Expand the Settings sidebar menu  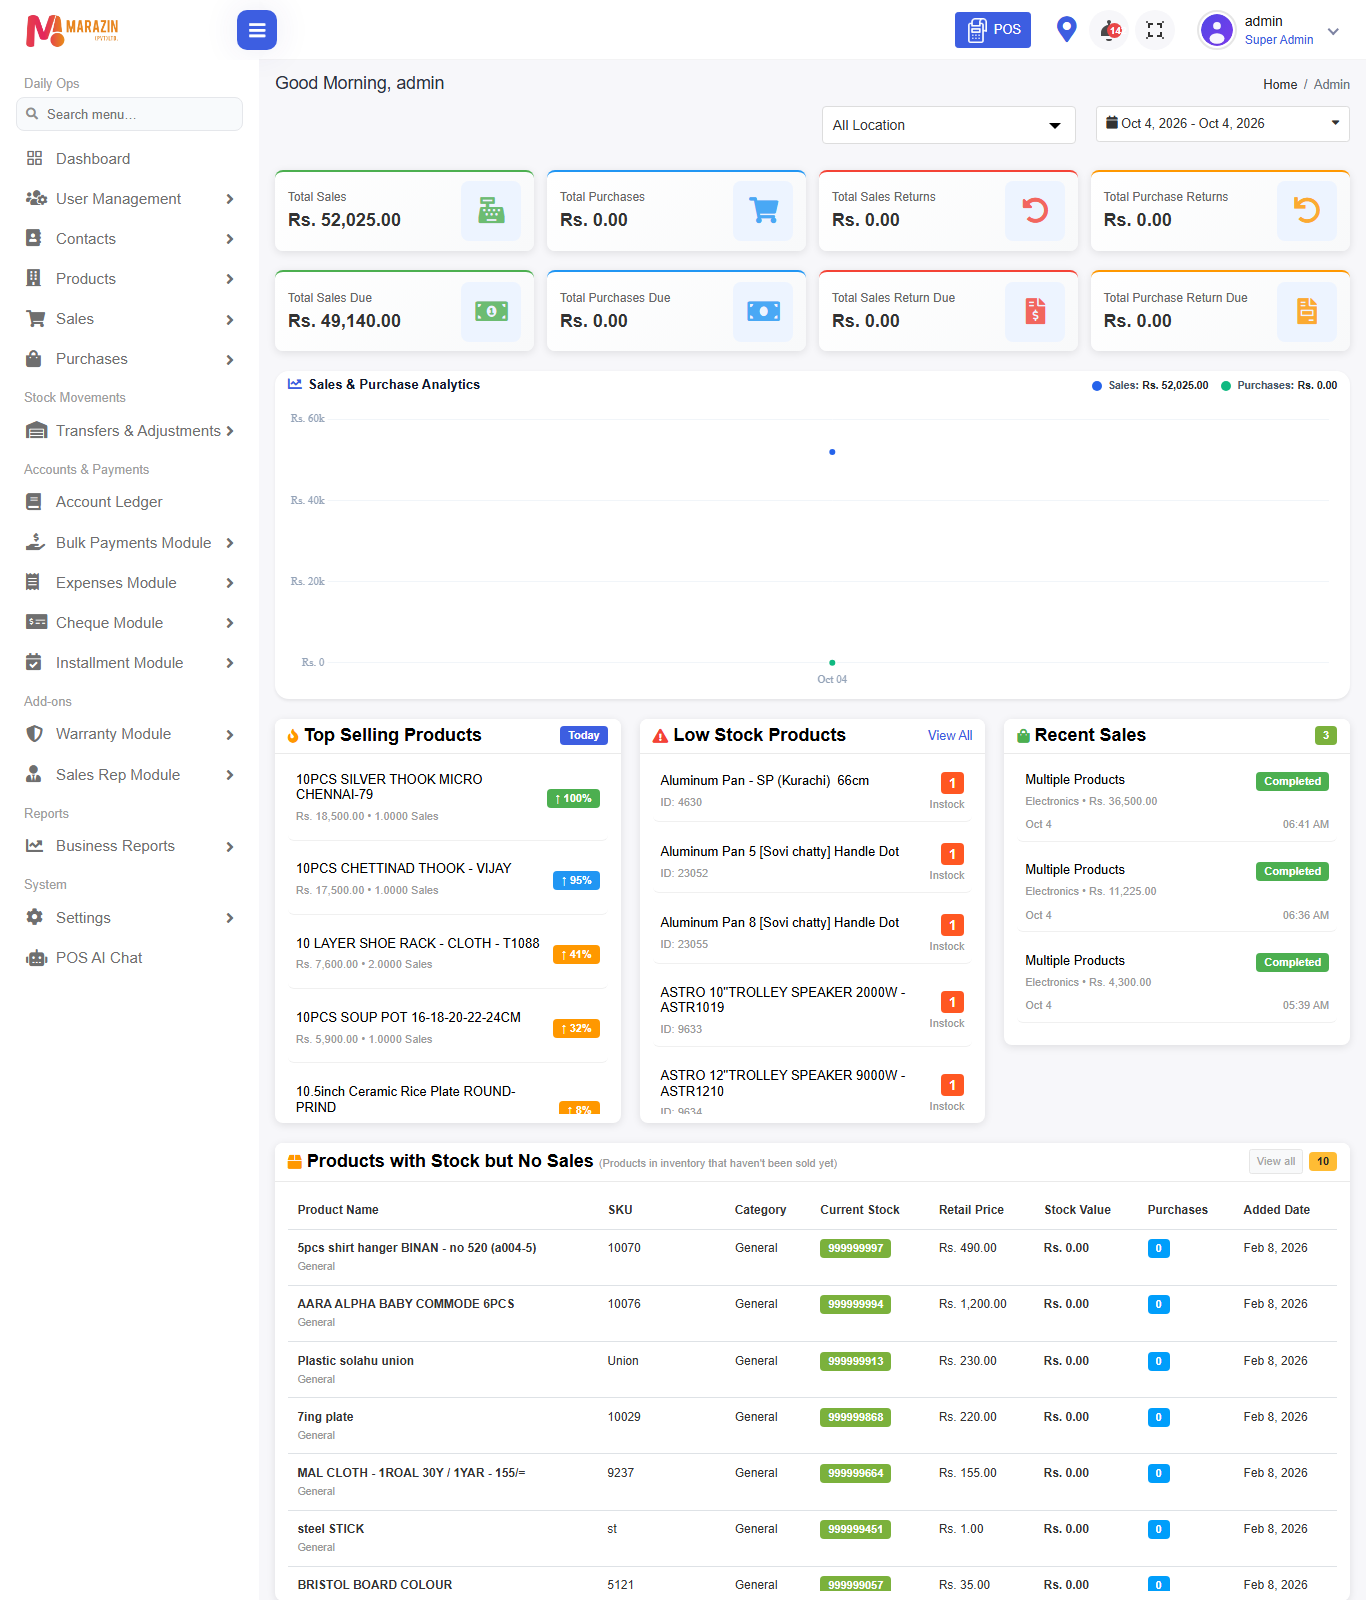coord(130,918)
